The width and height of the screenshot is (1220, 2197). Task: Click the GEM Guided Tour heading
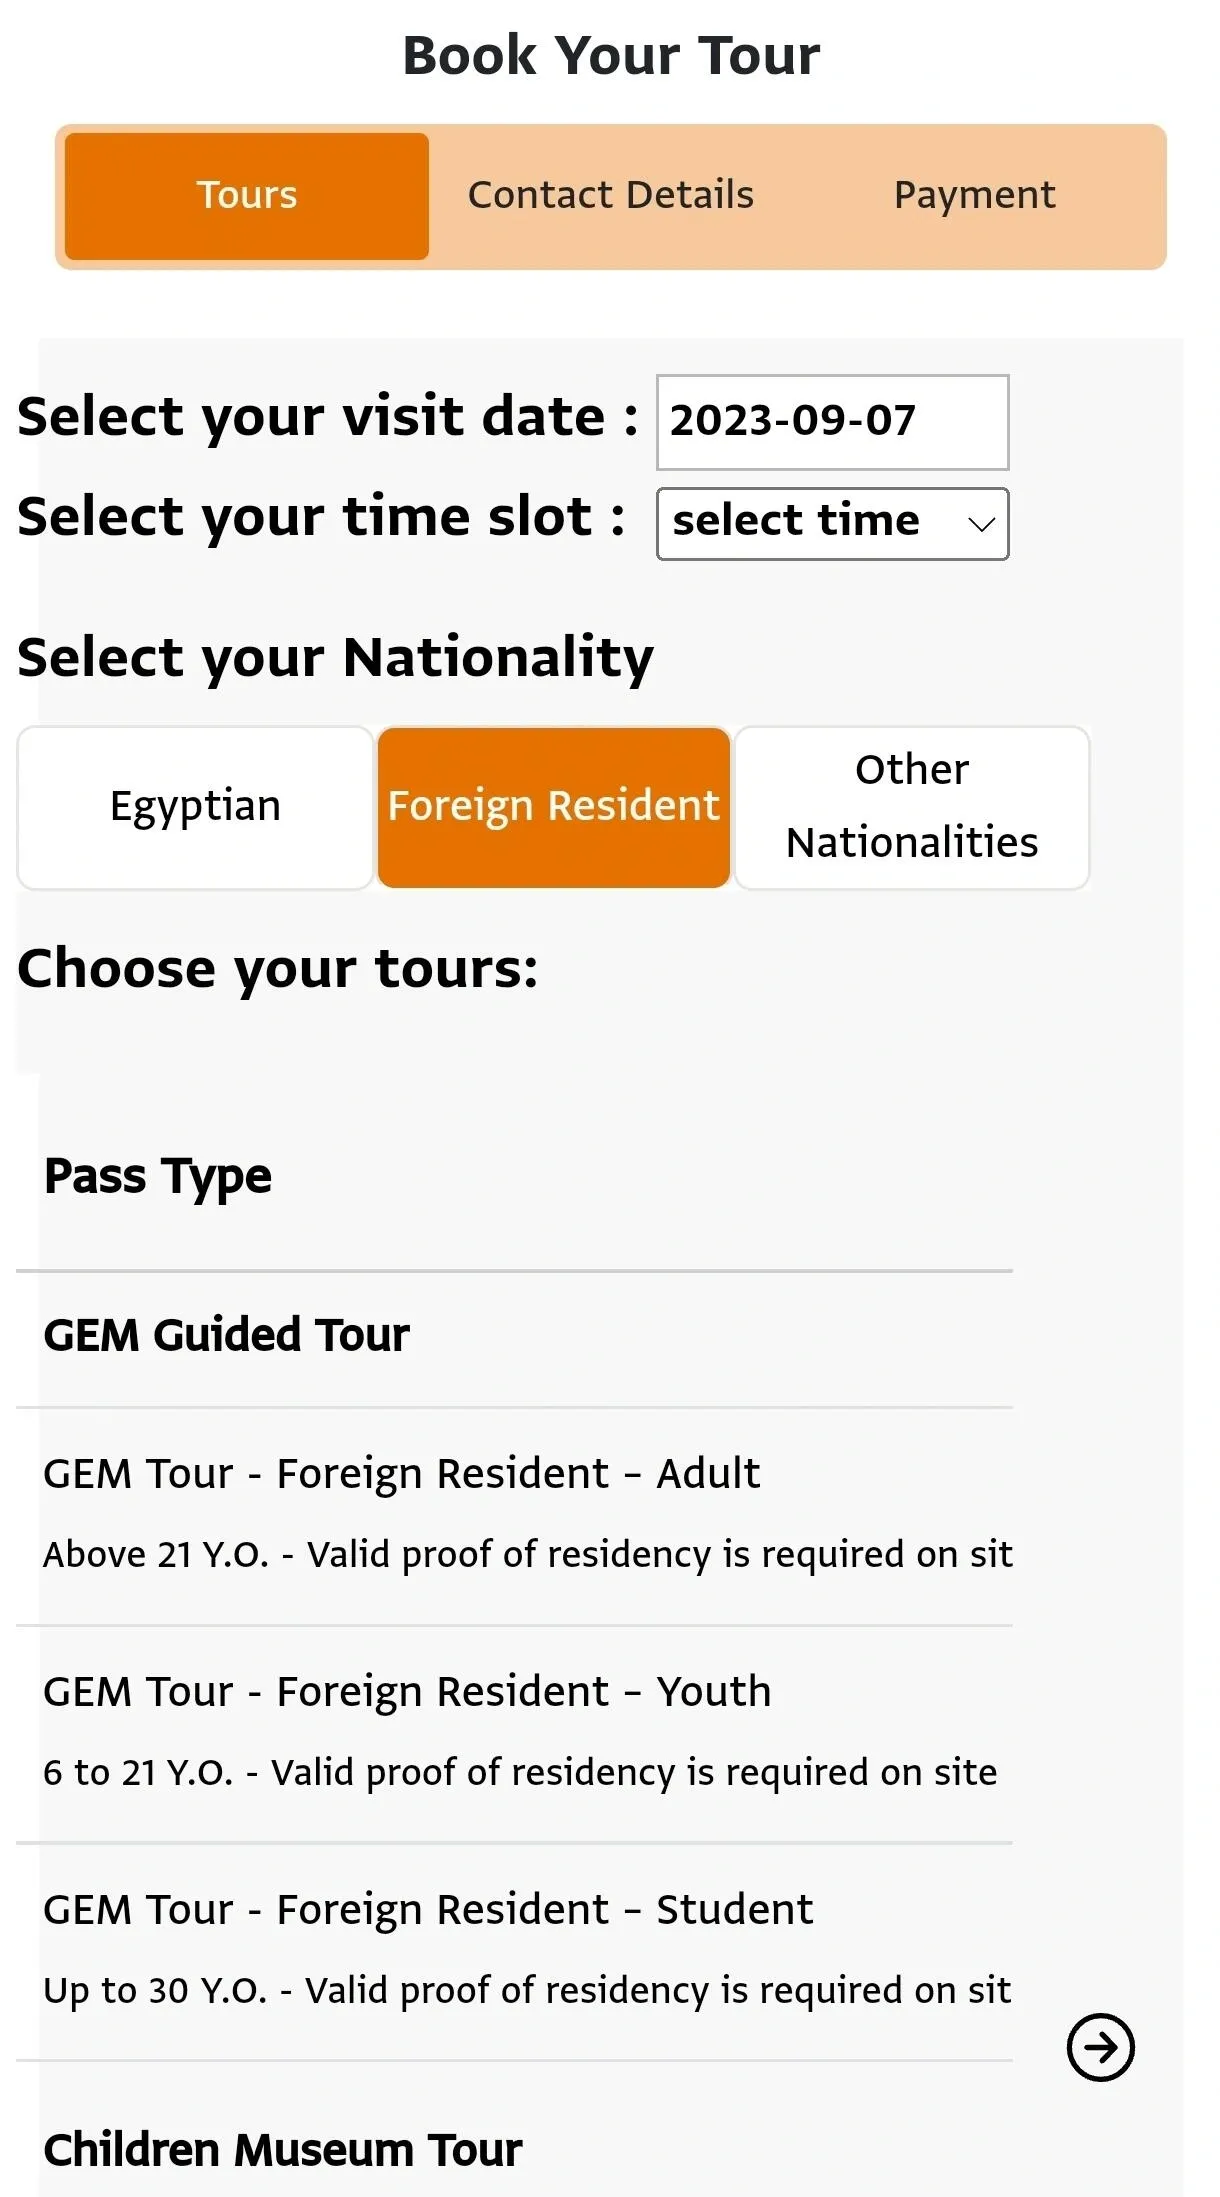227,1336
